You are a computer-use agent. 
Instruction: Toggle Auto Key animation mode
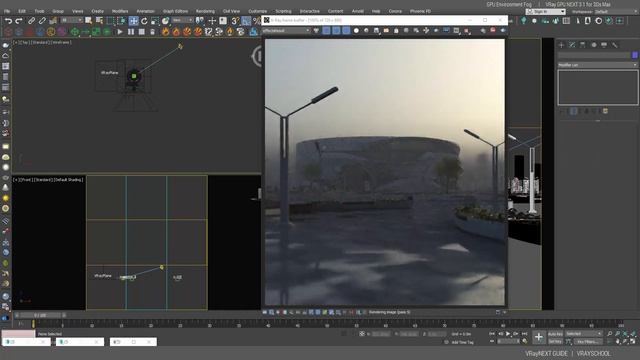555,334
